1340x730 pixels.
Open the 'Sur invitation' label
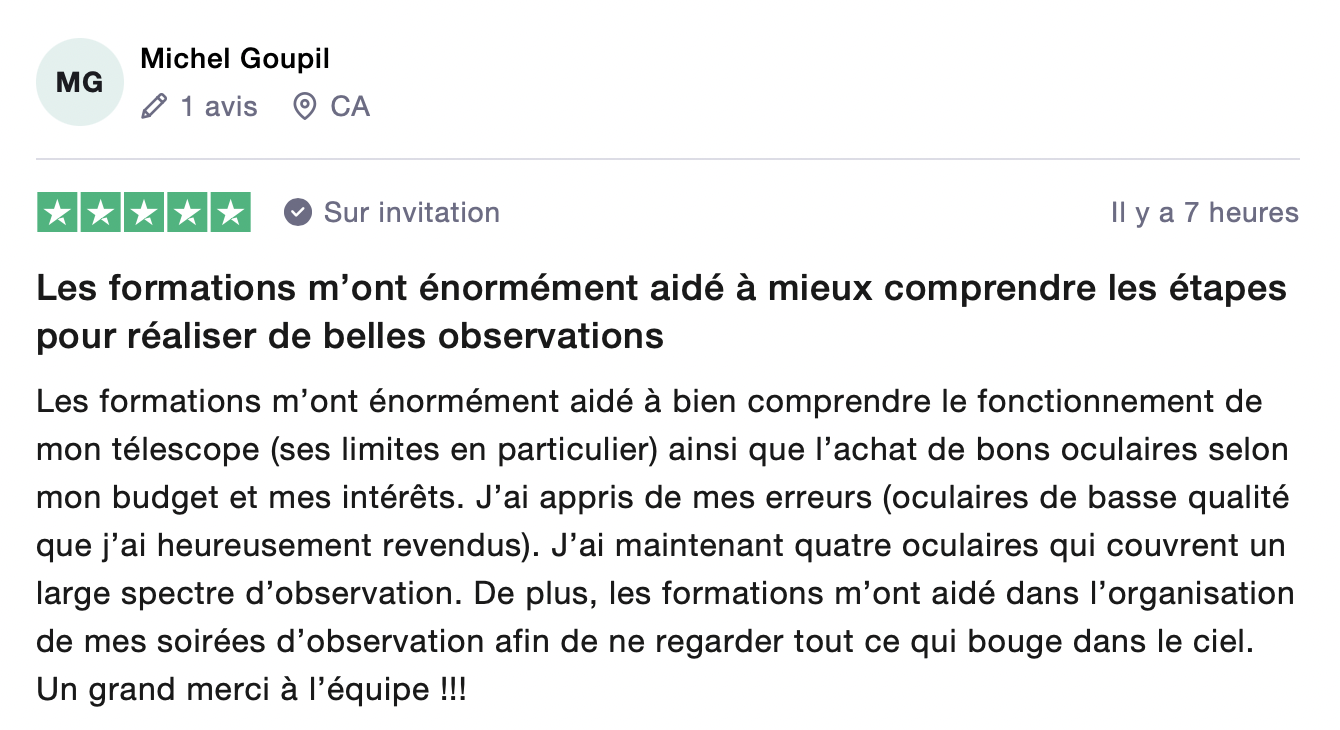(411, 213)
